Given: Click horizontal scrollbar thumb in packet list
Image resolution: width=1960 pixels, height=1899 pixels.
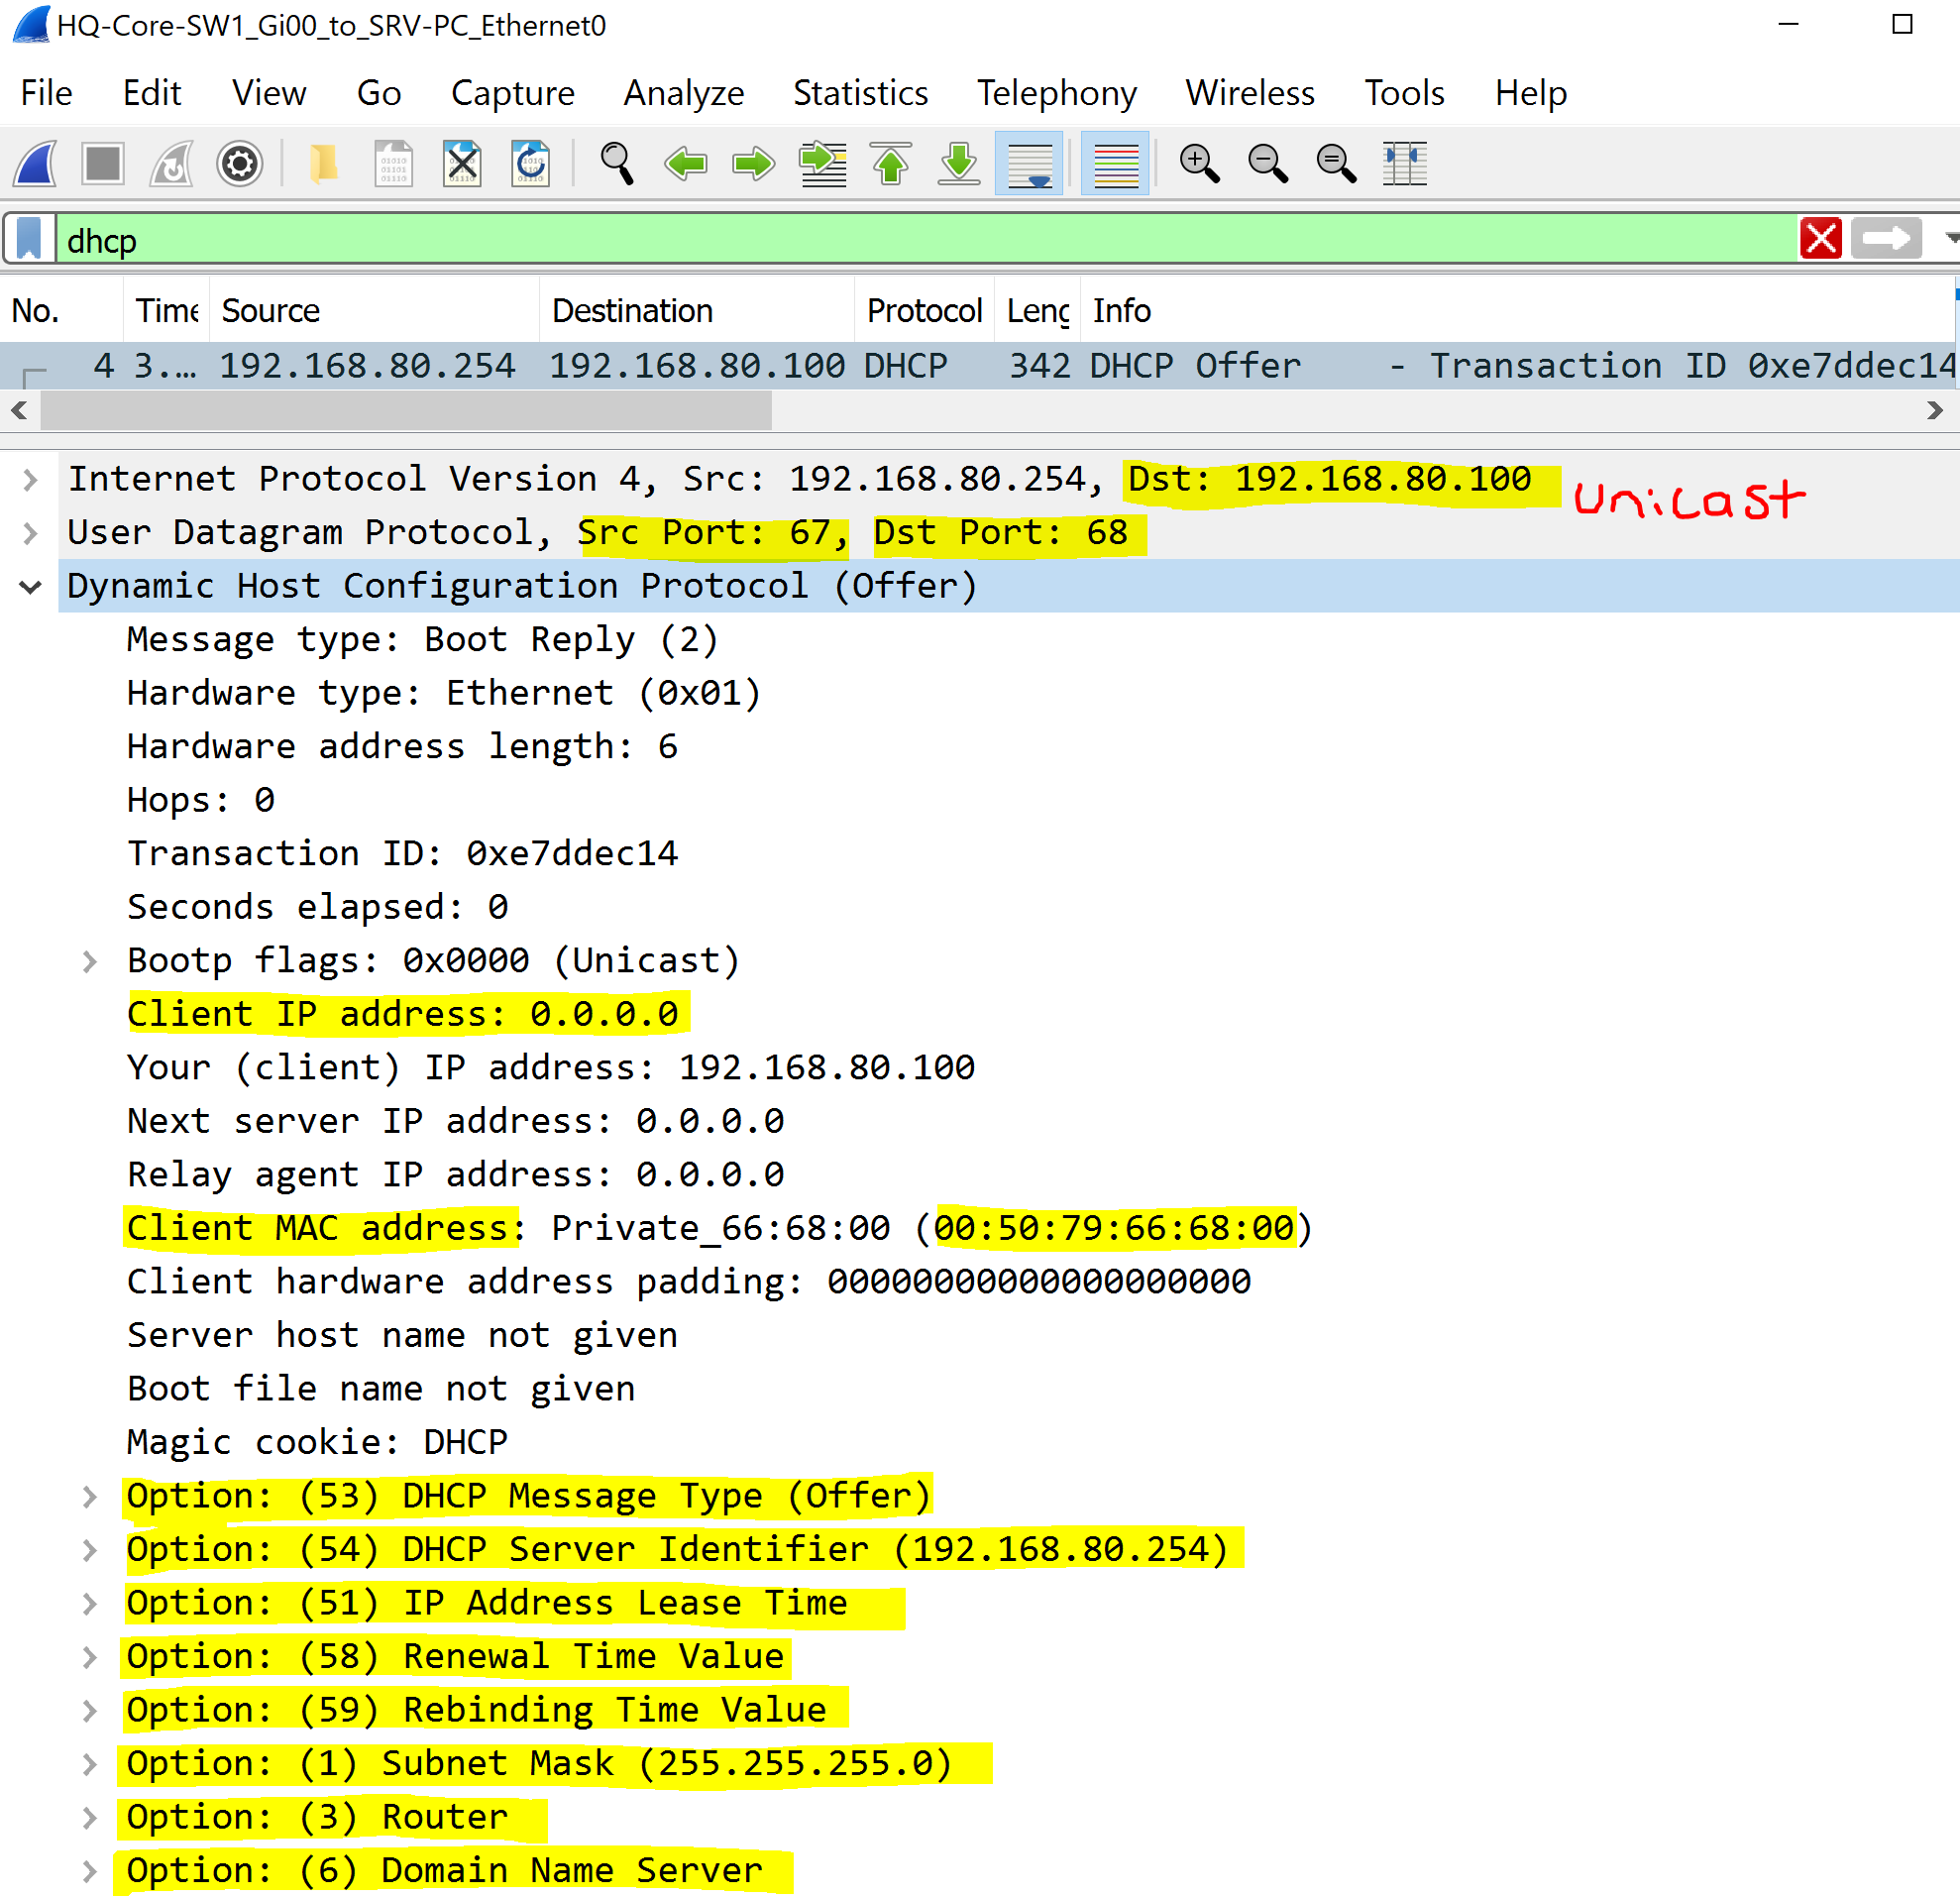Looking at the screenshot, I should (x=406, y=410).
